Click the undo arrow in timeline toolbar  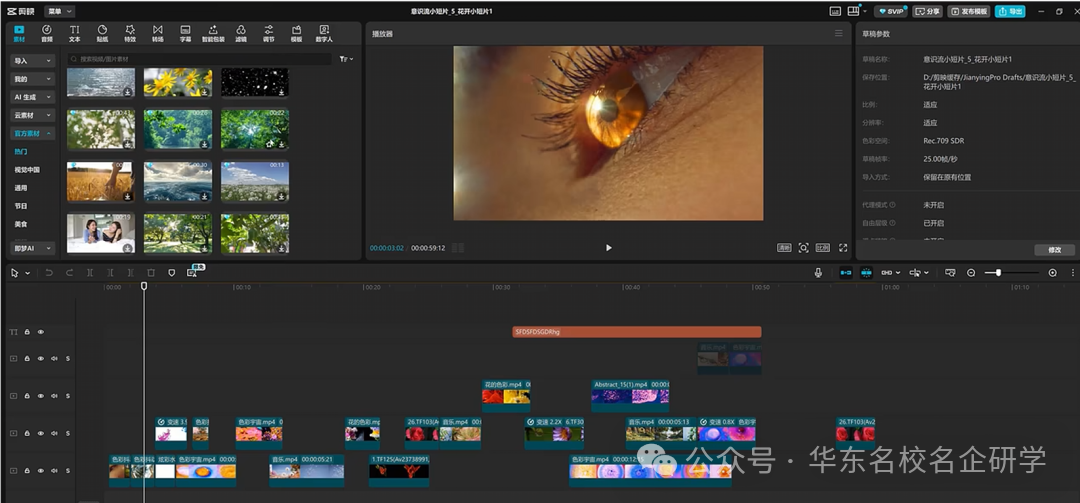coord(49,272)
